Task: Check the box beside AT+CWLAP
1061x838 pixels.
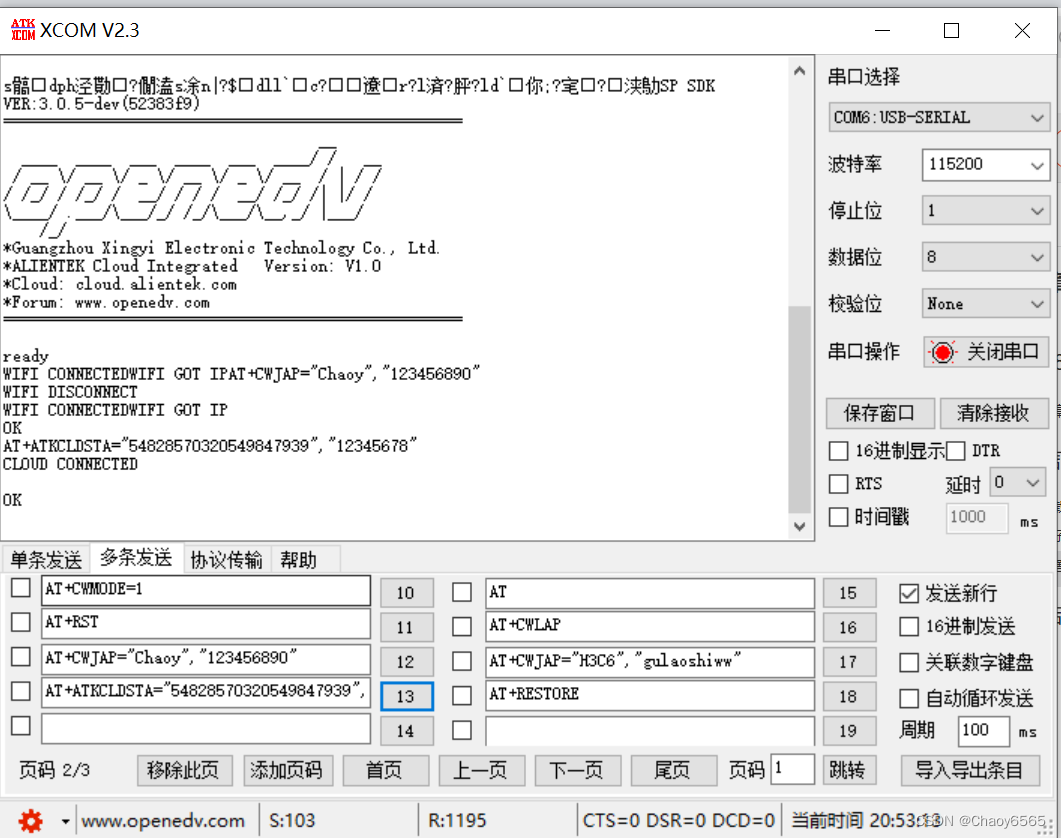Action: (x=462, y=626)
